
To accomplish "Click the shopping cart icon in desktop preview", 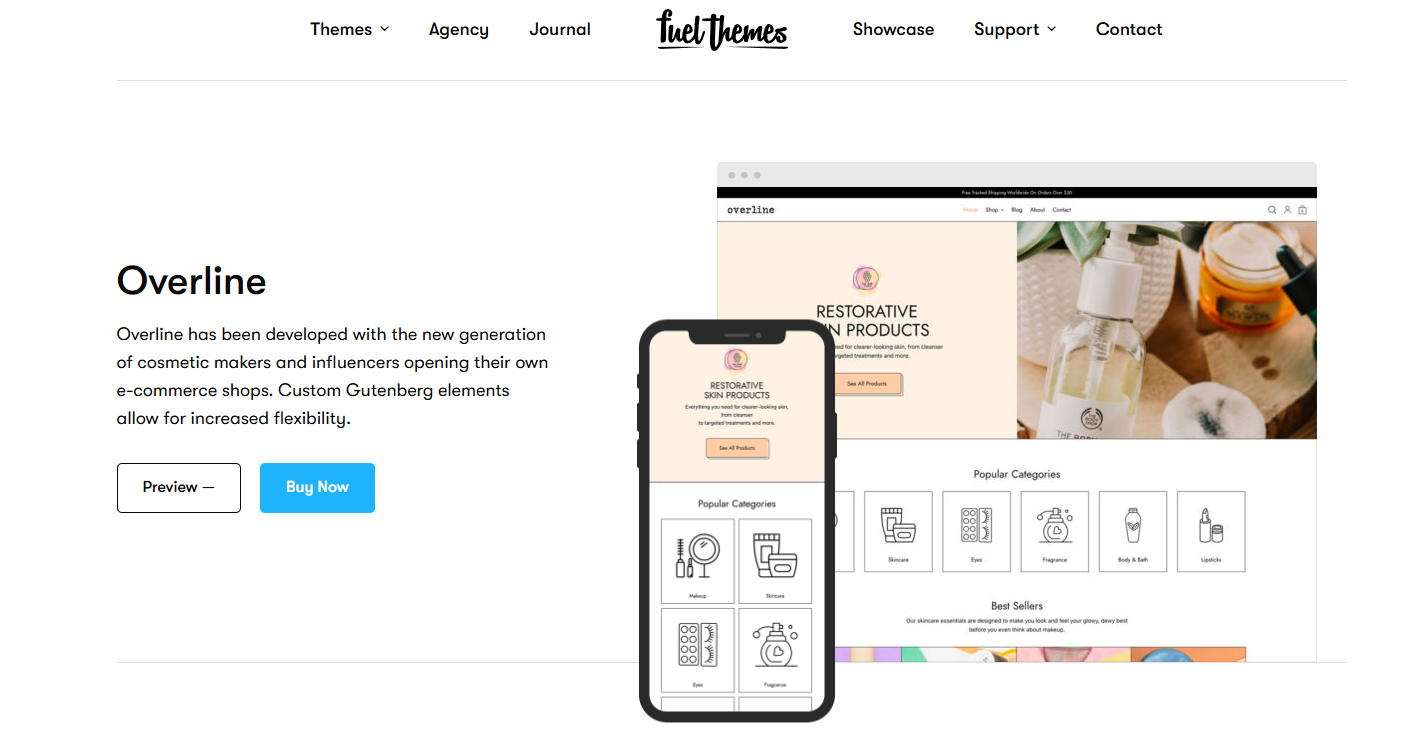I will [x=1302, y=210].
